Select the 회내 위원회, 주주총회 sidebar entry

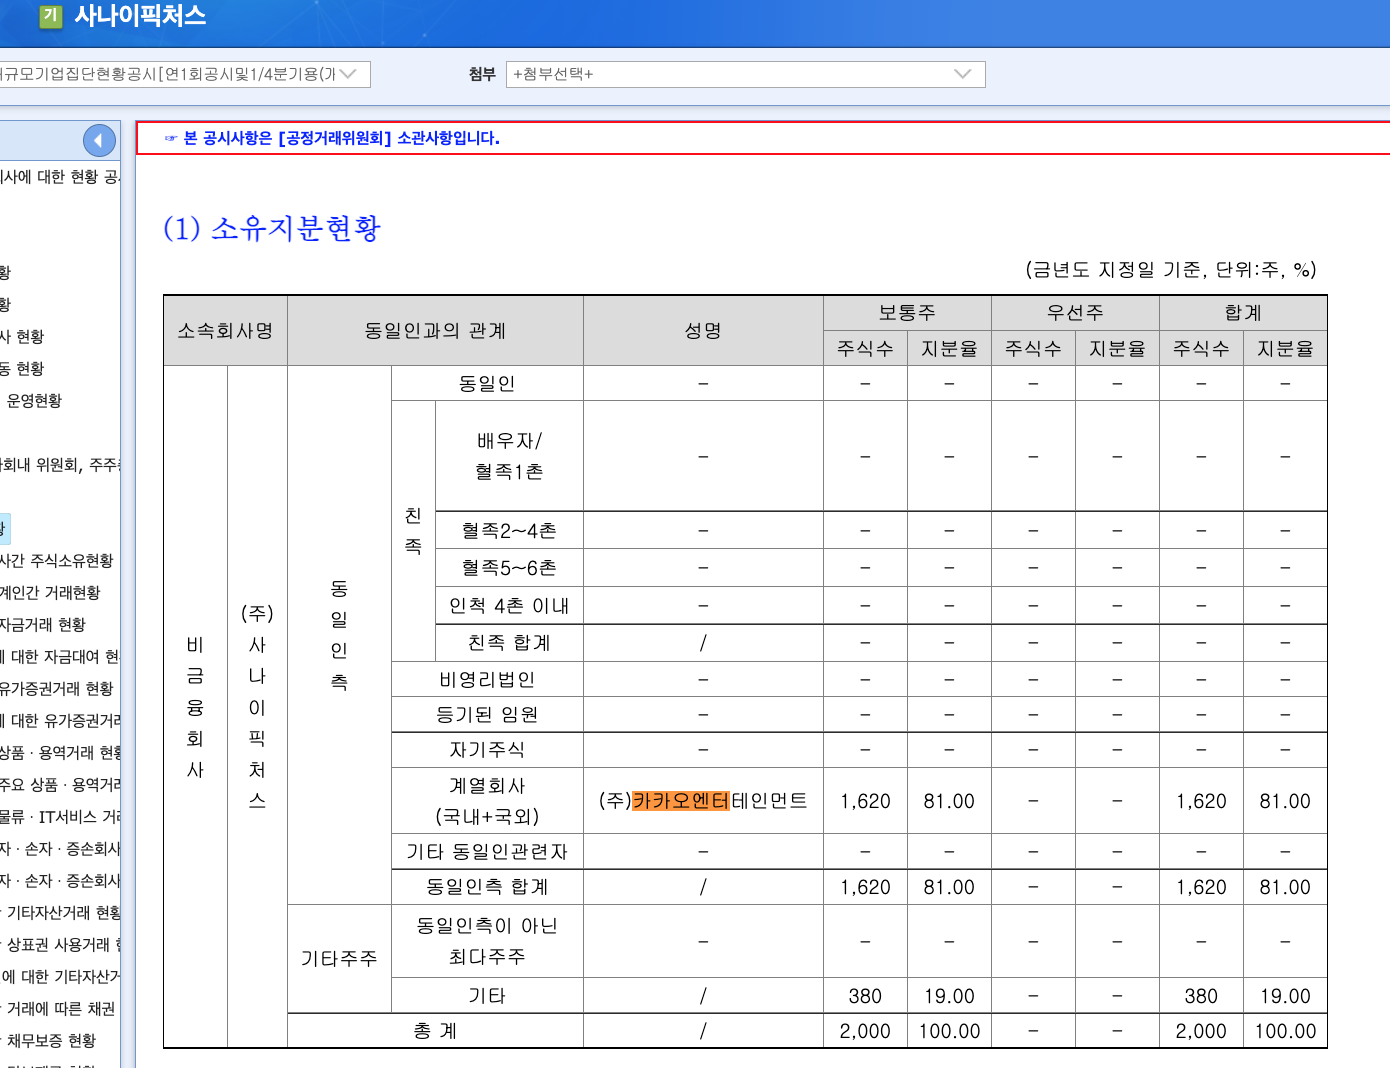[60, 465]
